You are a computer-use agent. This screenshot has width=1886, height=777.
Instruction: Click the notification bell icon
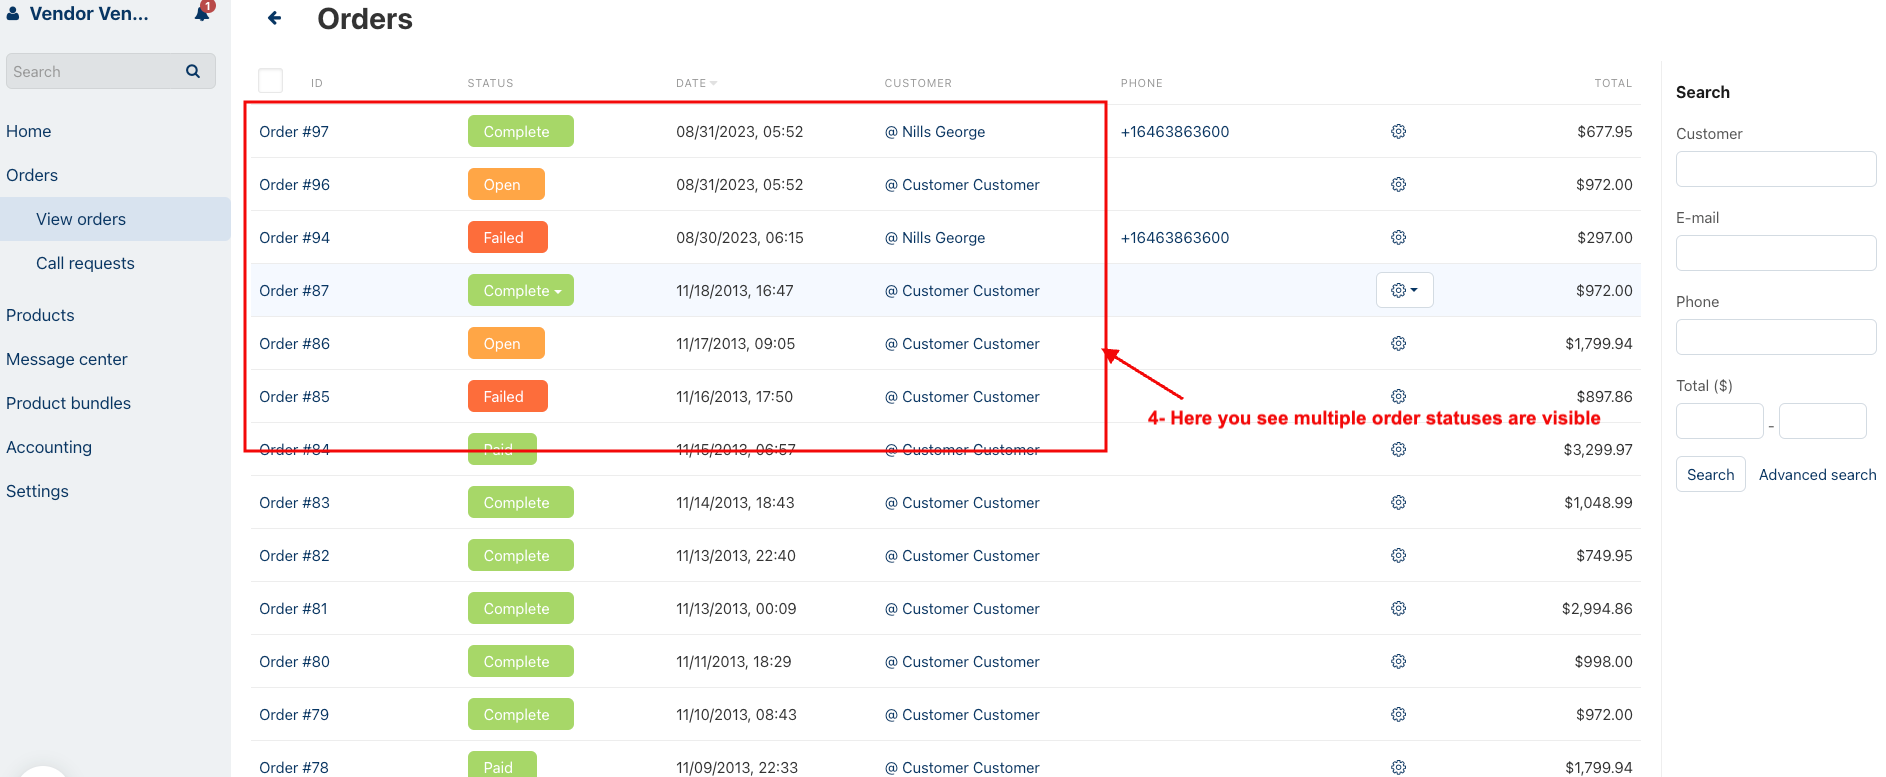tap(202, 13)
